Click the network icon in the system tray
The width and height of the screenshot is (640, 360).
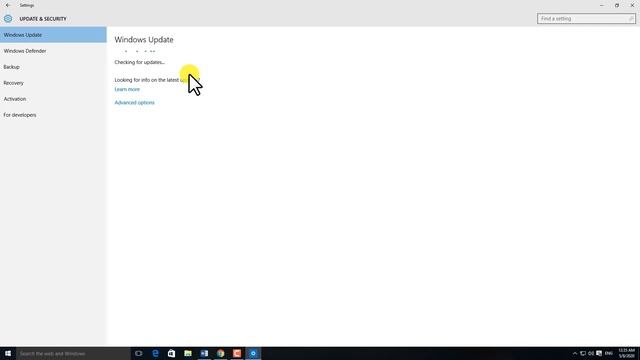(583, 353)
